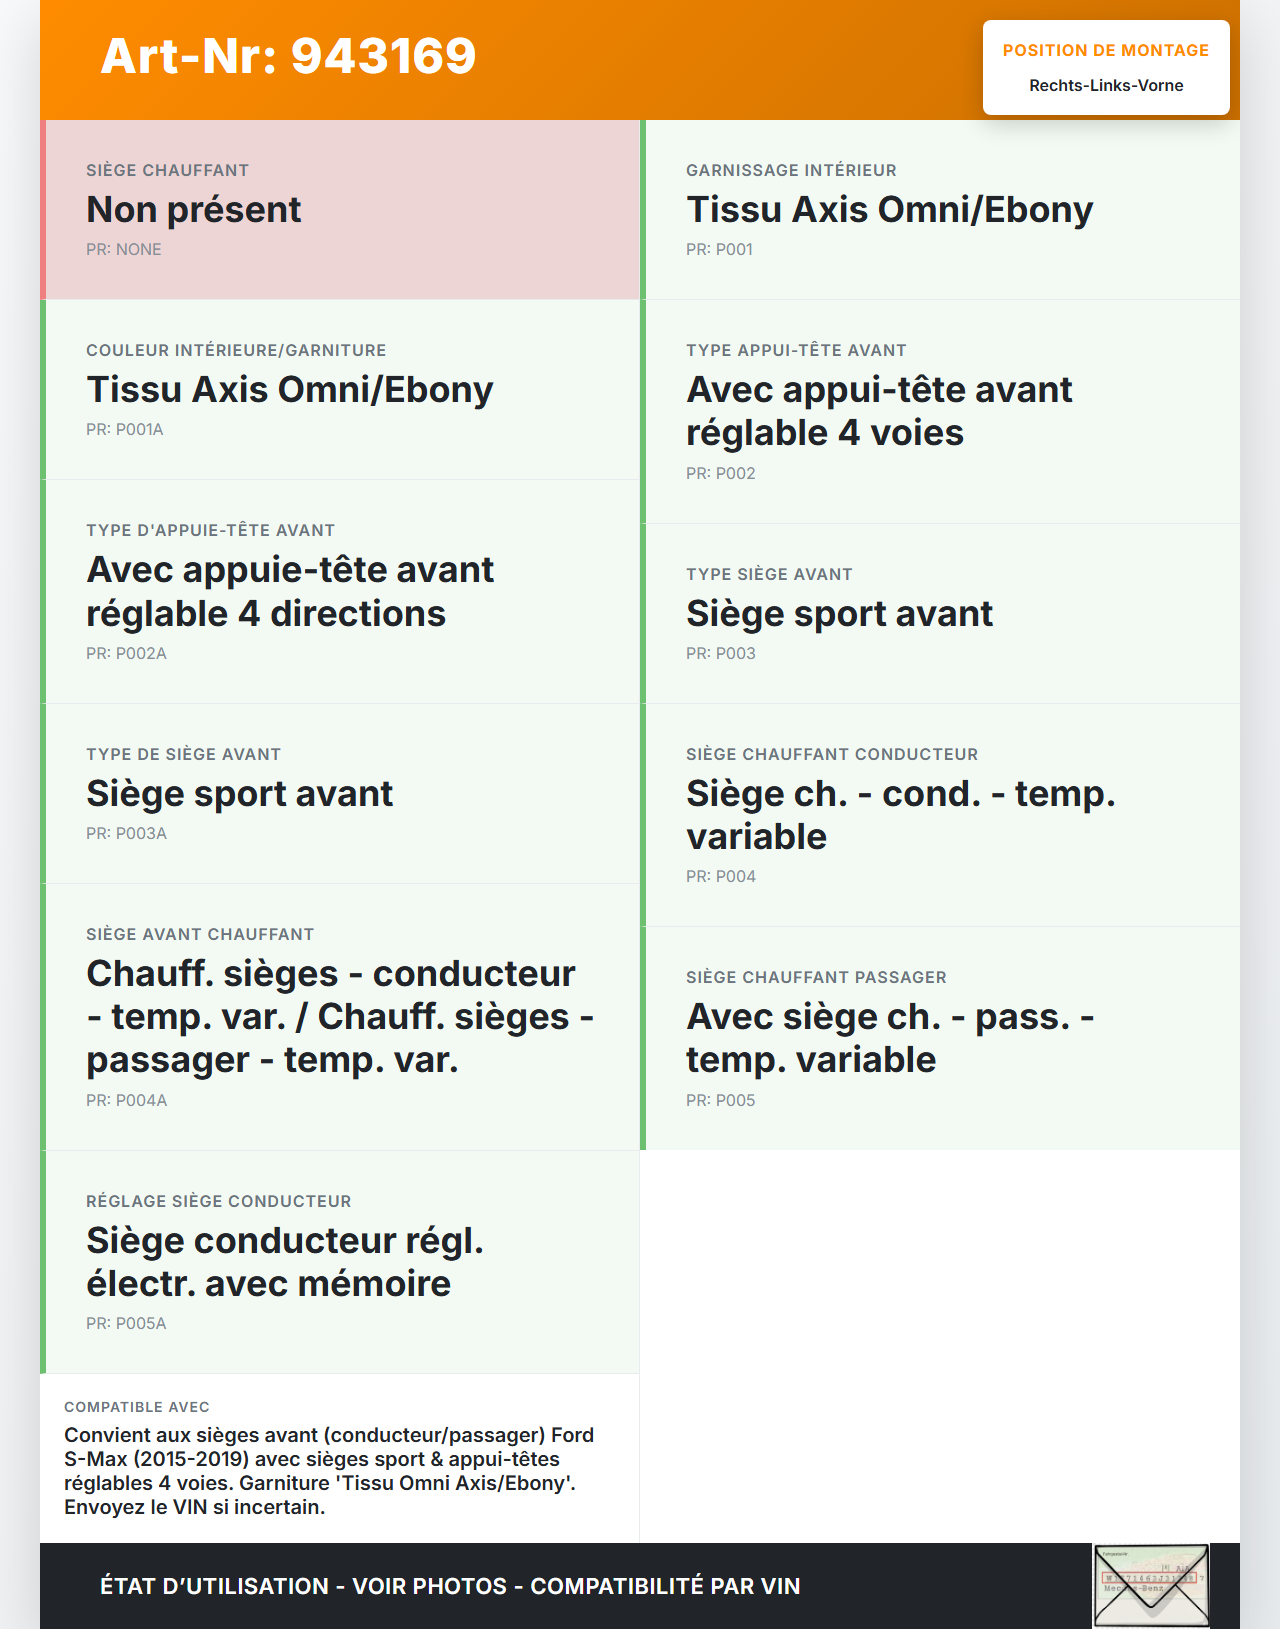Click the Siège avant chauffant P004A card

click(x=340, y=1017)
